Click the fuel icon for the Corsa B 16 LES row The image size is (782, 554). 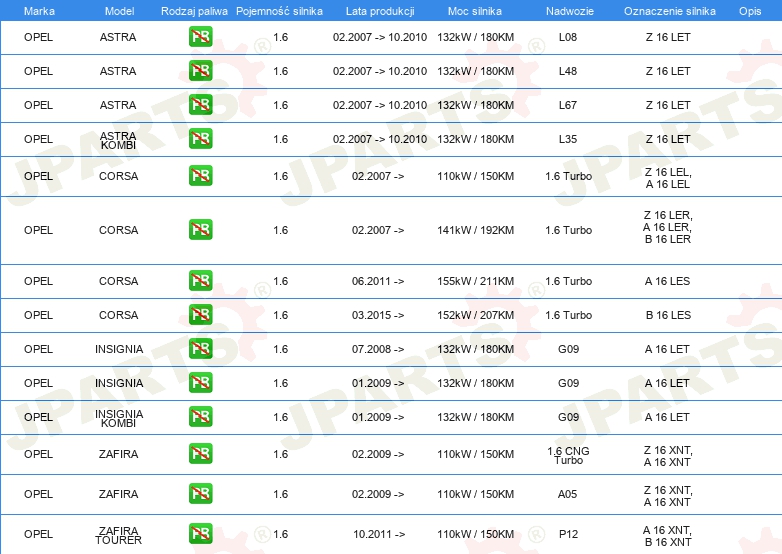coord(200,315)
